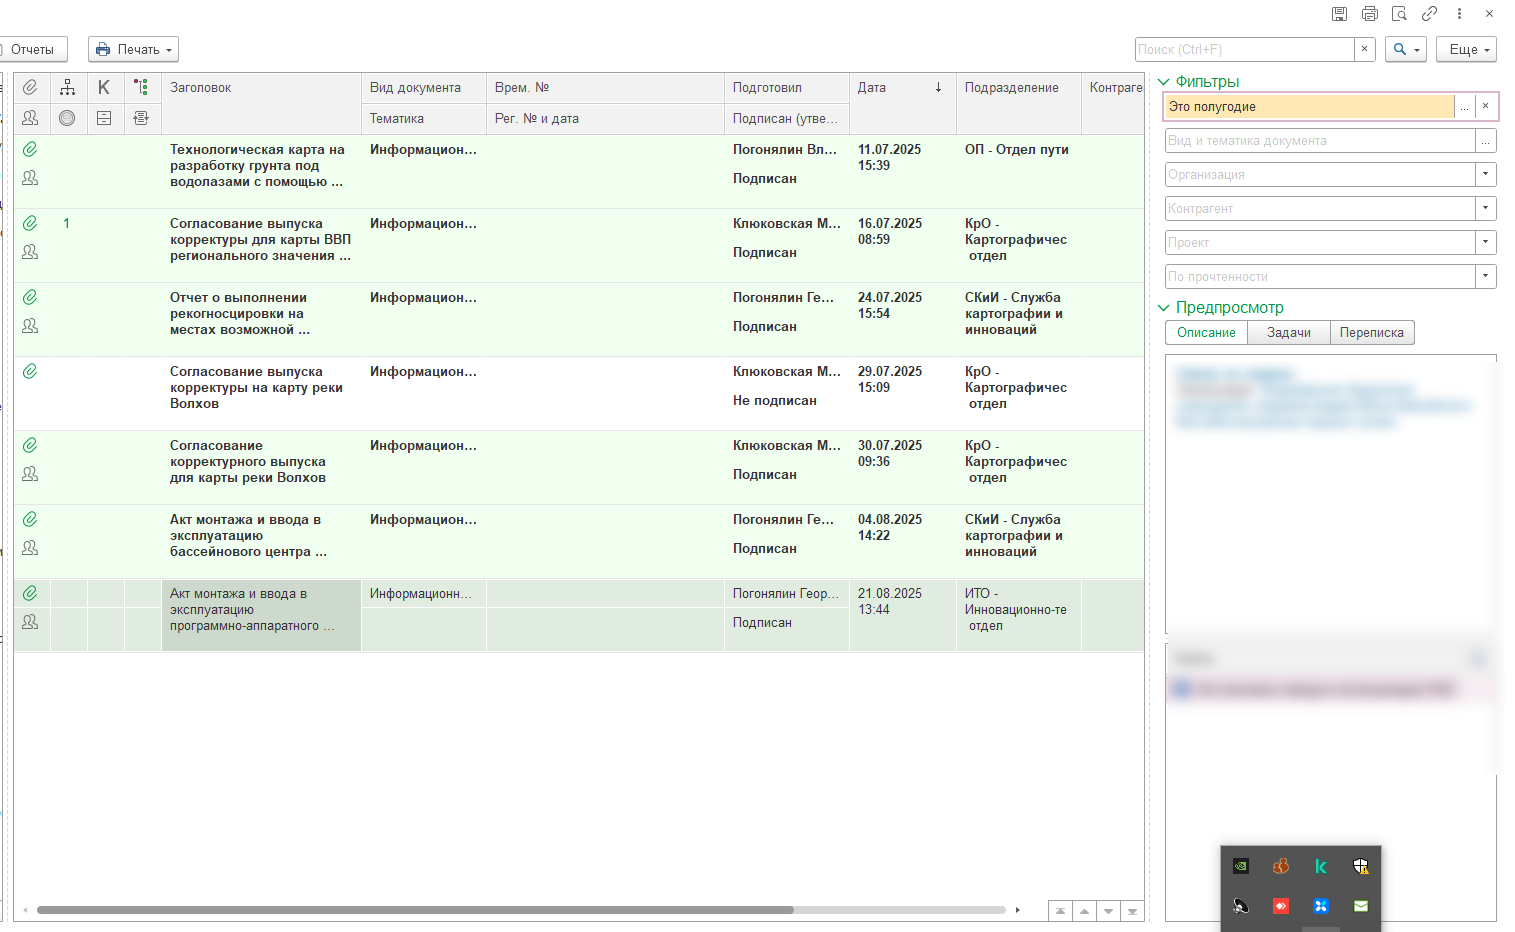Collapse the 'Предпросмотр' section
1515x932 pixels.
1163,308
